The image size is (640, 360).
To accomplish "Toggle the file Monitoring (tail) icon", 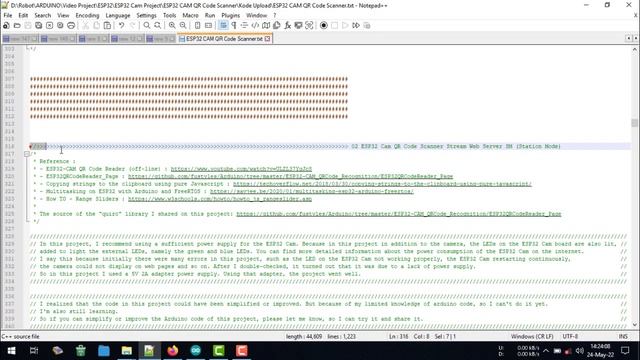I will (x=309, y=25).
